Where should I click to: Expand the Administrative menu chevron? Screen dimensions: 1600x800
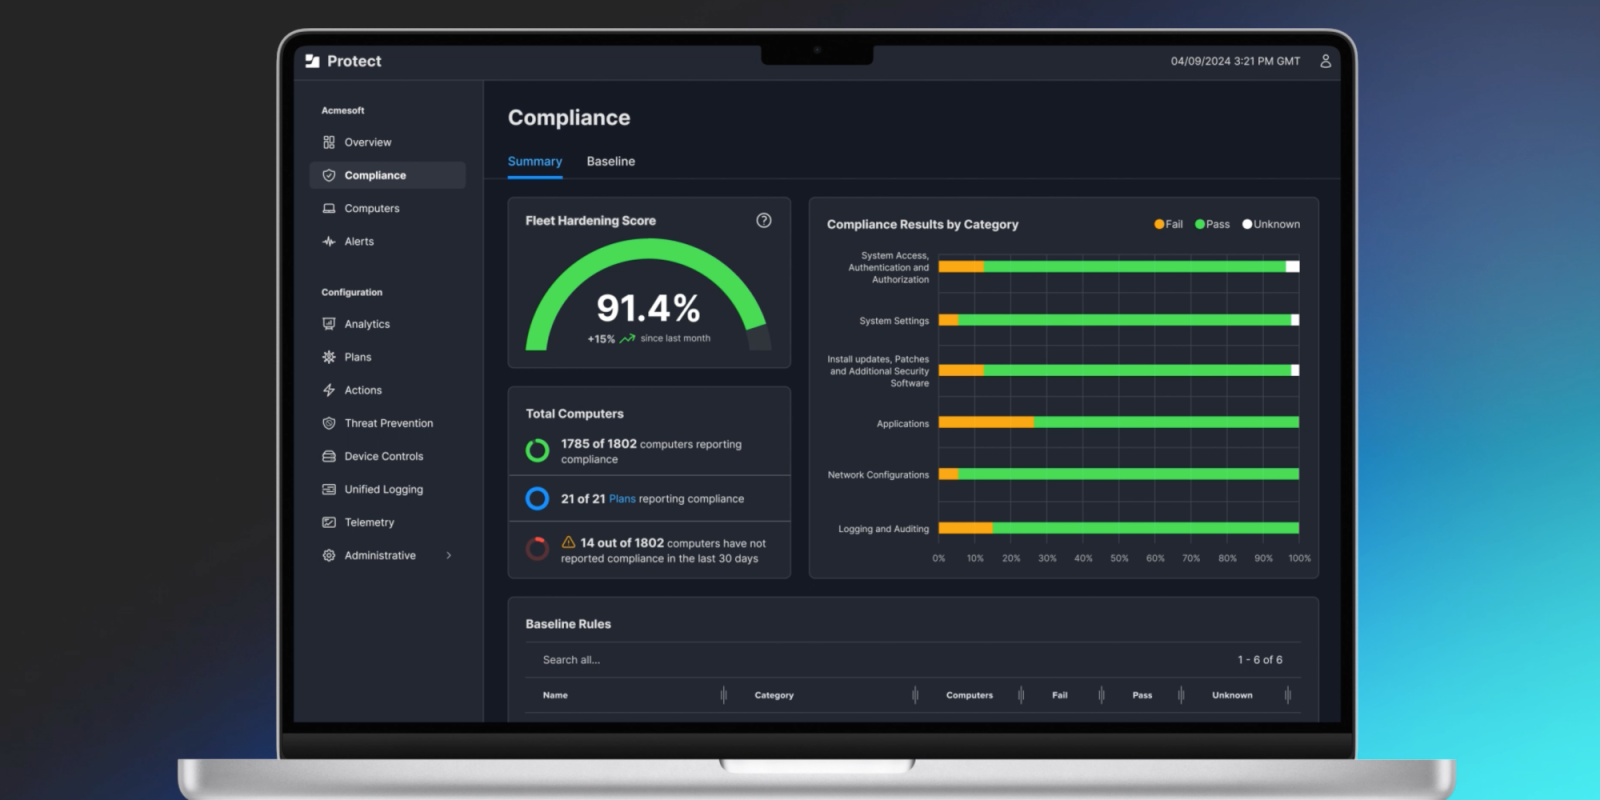(x=448, y=555)
